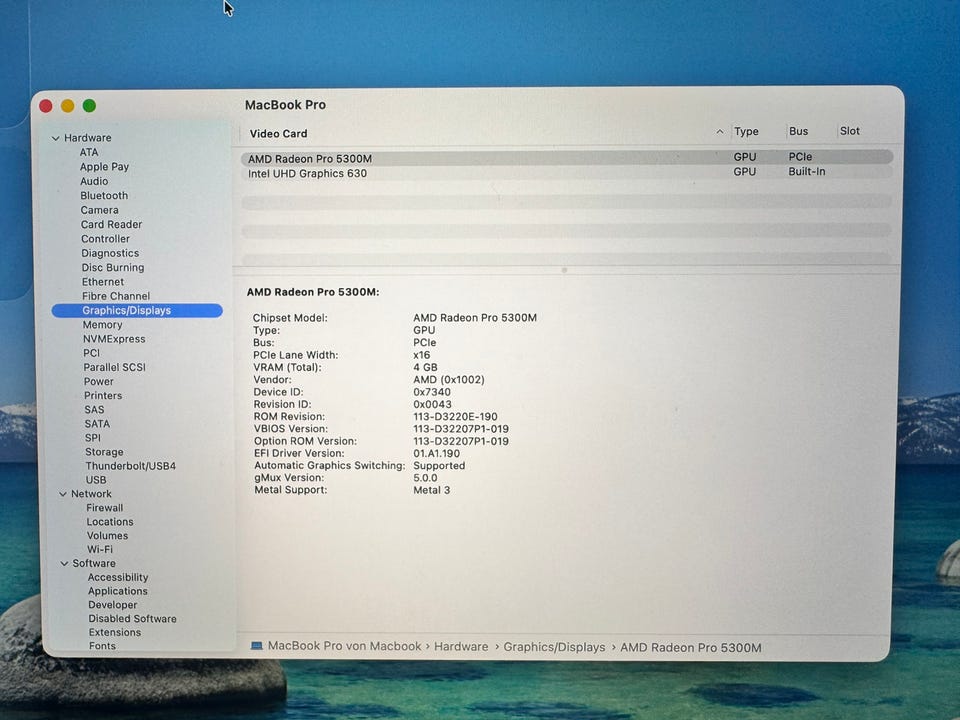Click the pane splitter handle dot
This screenshot has height=720, width=960.
pos(564,270)
